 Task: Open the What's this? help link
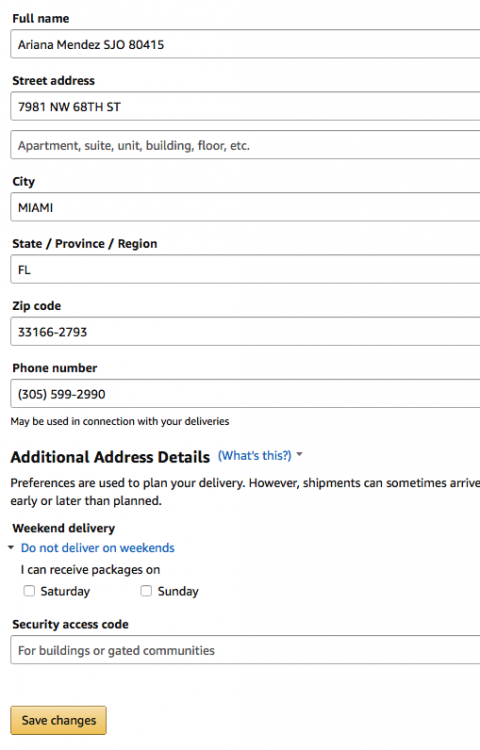click(254, 455)
